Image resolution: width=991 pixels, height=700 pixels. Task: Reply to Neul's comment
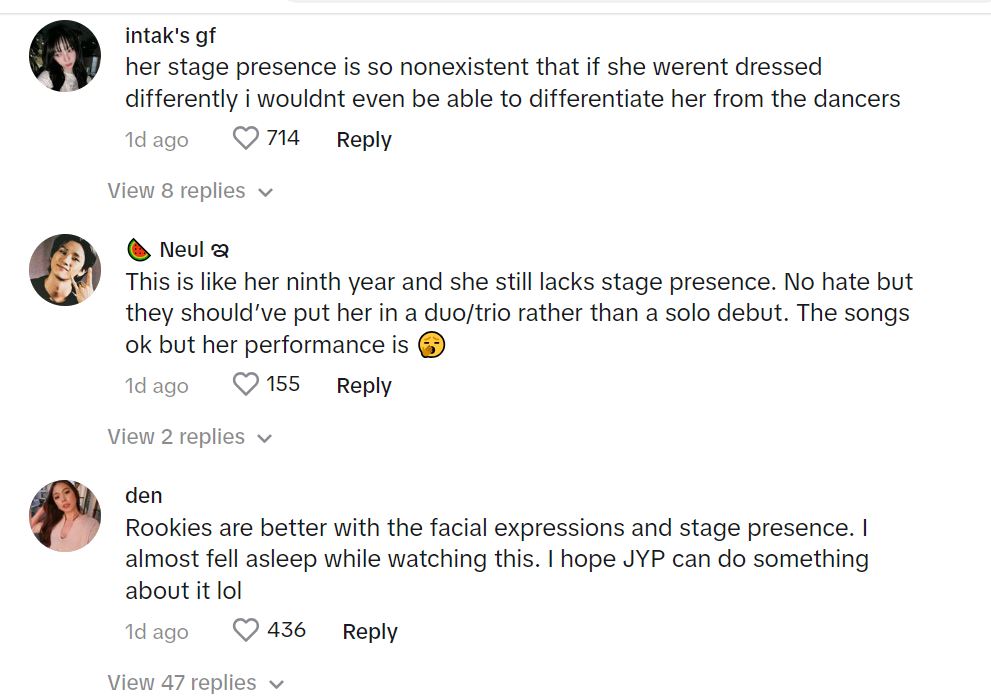(x=364, y=386)
